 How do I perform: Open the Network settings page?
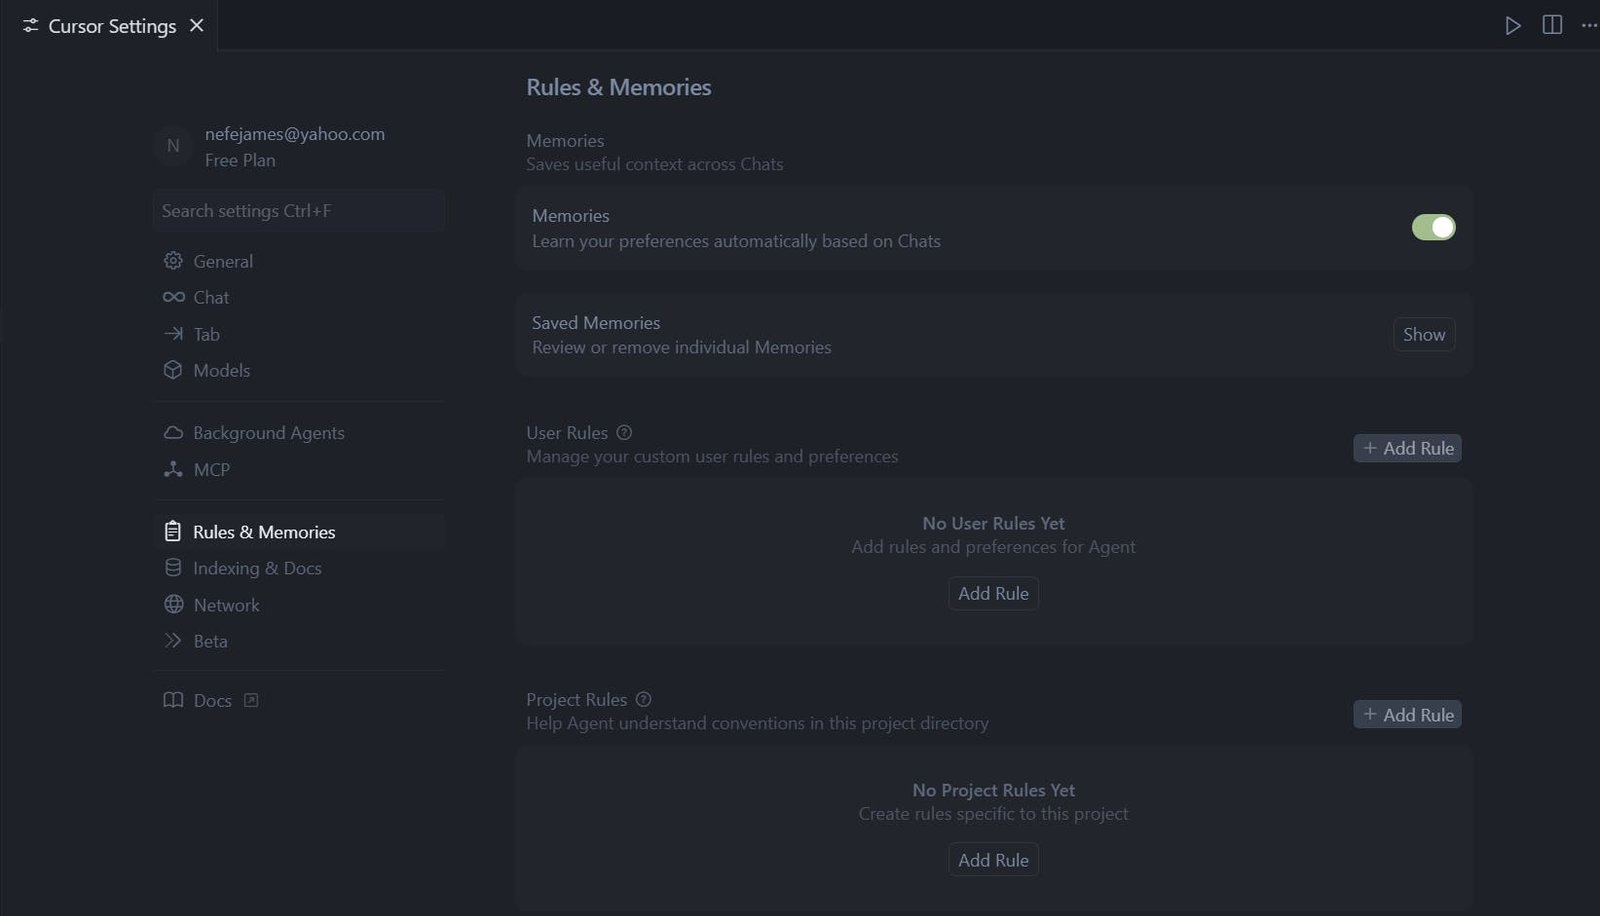226,606
